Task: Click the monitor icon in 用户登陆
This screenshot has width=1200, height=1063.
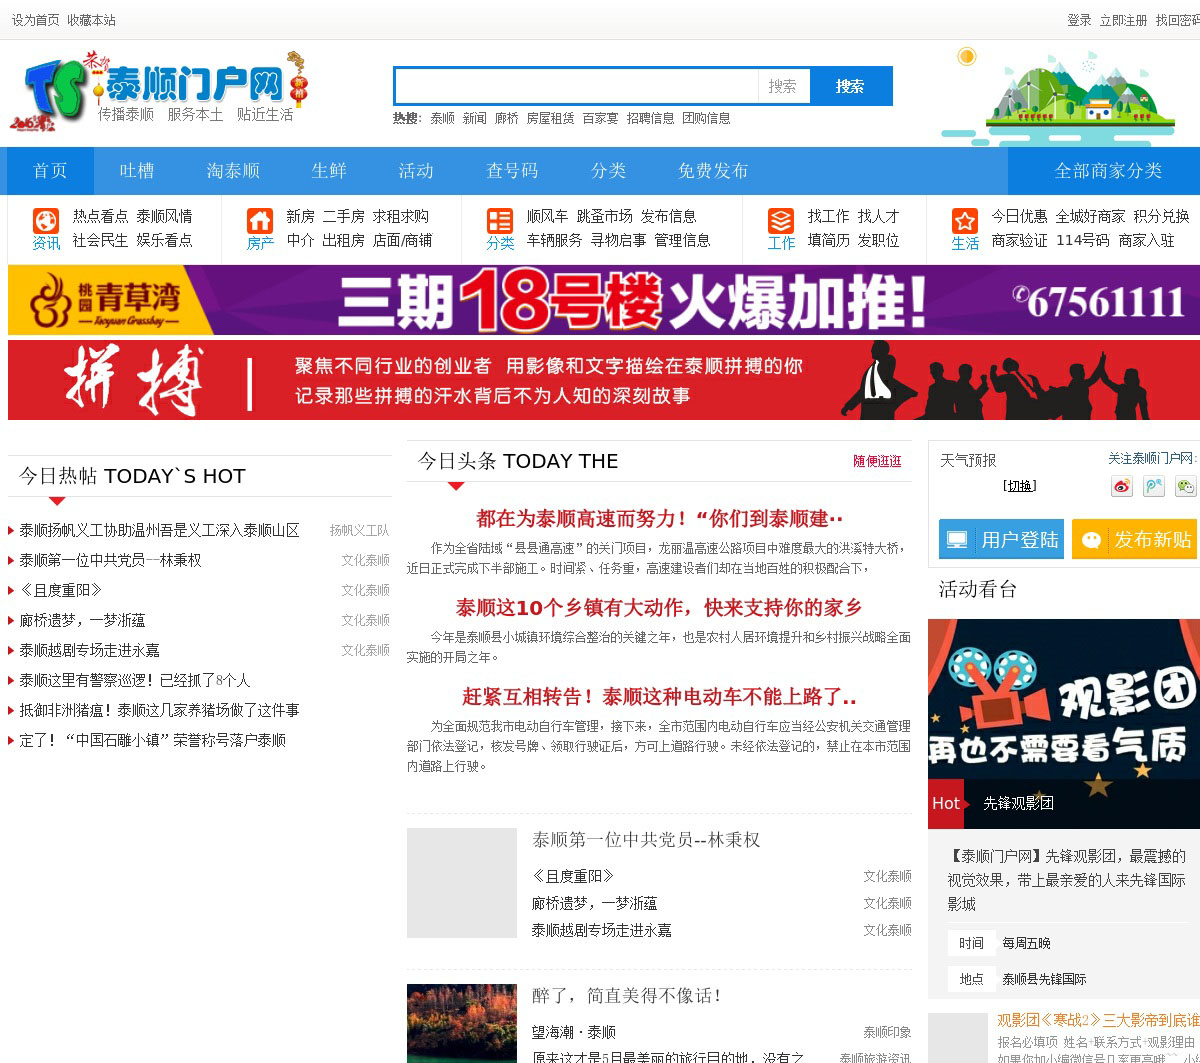Action: (x=958, y=540)
